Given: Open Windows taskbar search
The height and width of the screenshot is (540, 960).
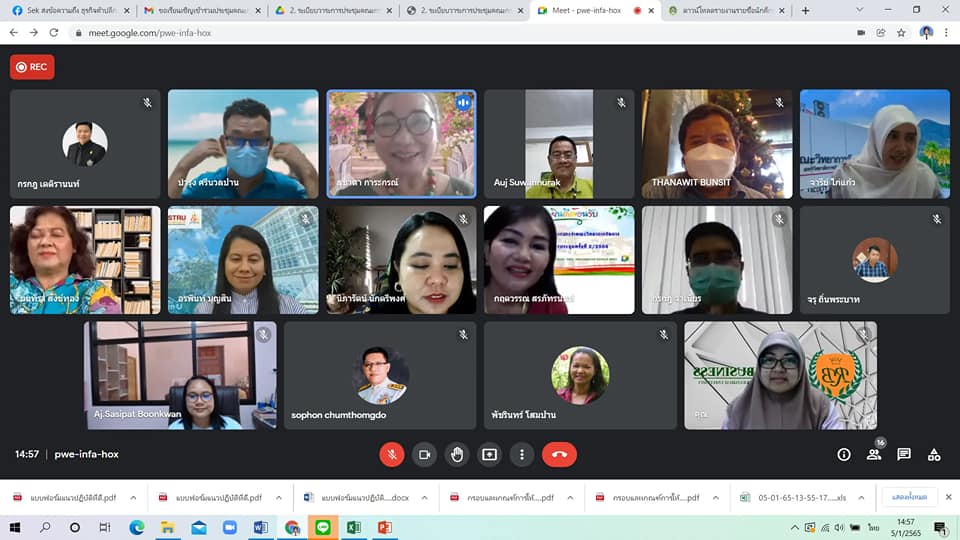Looking at the screenshot, I should click(x=45, y=527).
